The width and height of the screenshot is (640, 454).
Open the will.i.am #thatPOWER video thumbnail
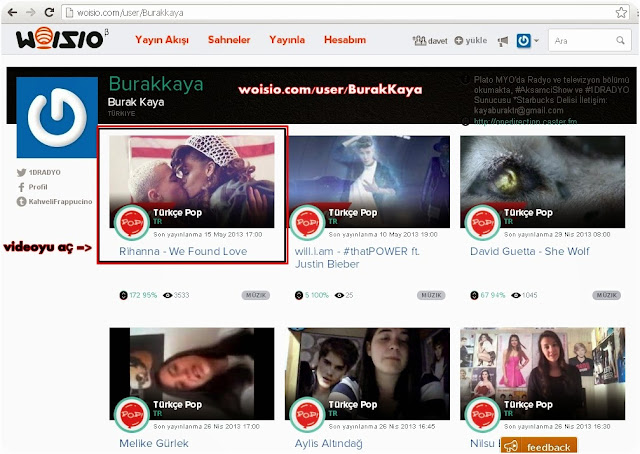367,182
